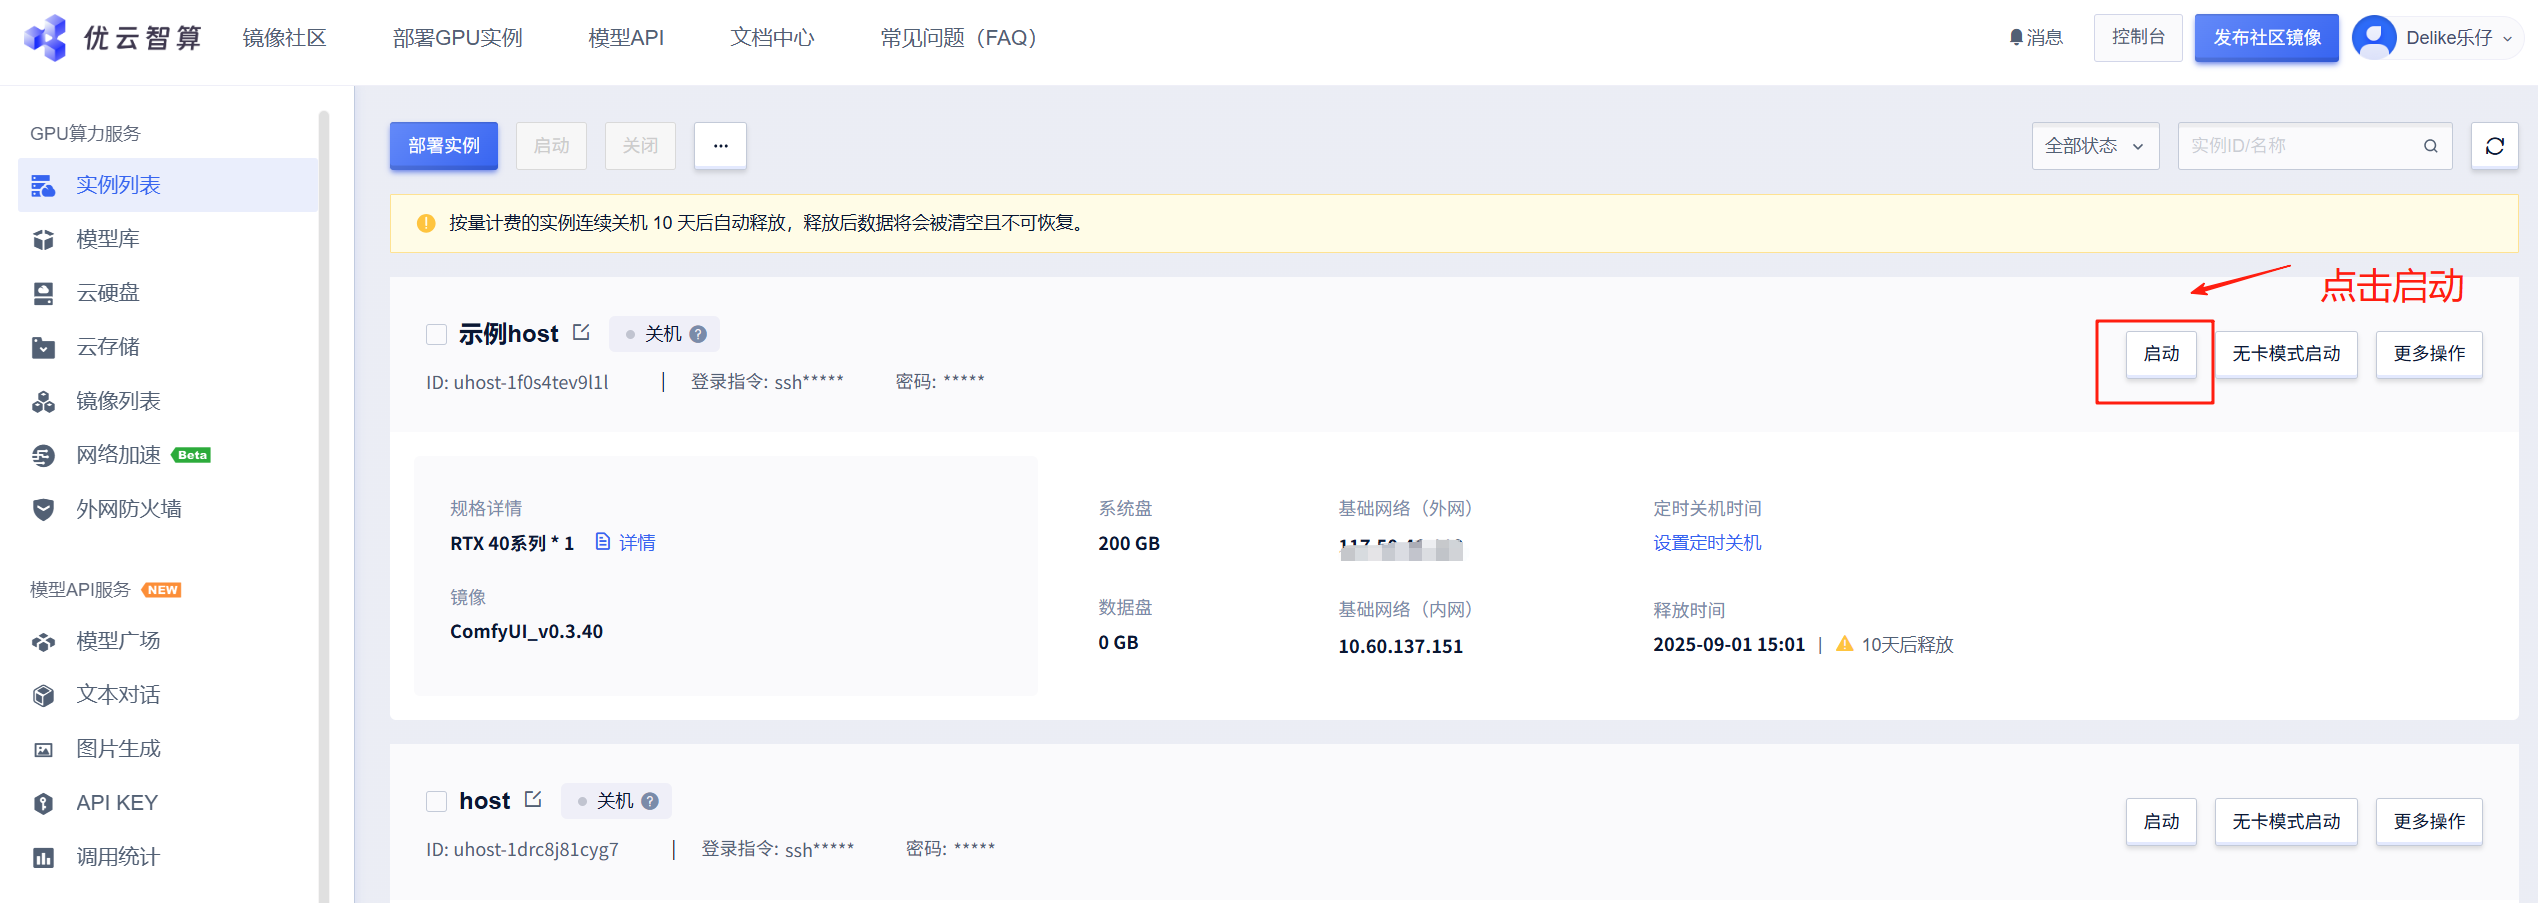The width and height of the screenshot is (2538, 903).
Task: Click the yellow notice alert icon
Action: (426, 223)
